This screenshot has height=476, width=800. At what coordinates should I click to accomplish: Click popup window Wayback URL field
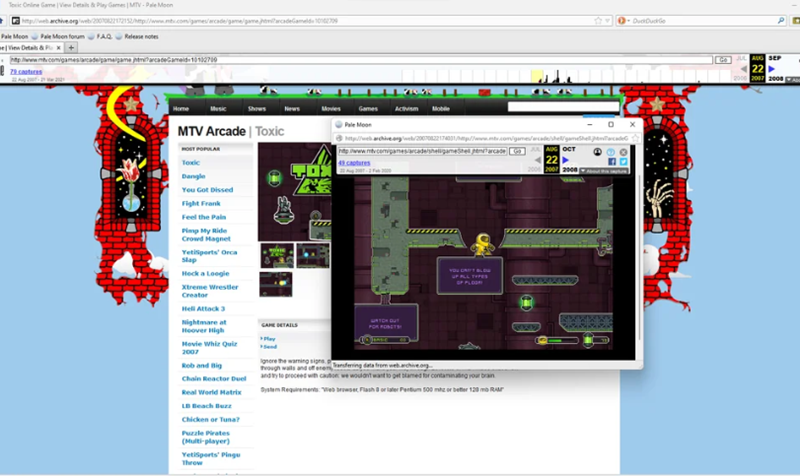coord(422,152)
